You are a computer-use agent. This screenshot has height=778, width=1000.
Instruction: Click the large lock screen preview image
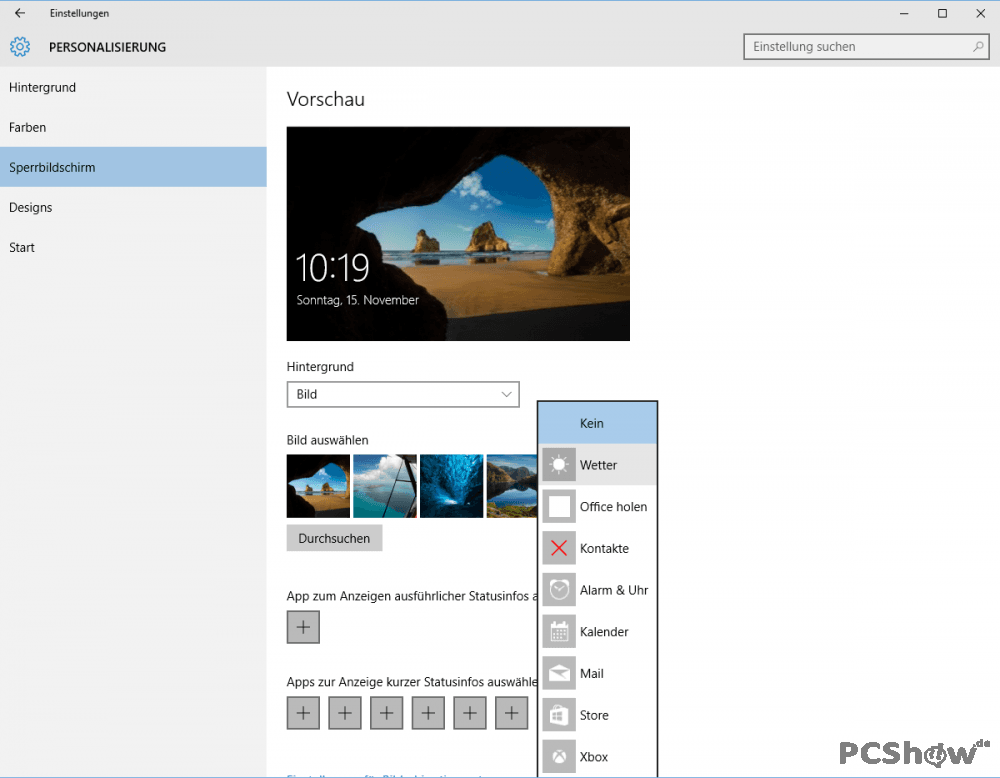coord(458,233)
